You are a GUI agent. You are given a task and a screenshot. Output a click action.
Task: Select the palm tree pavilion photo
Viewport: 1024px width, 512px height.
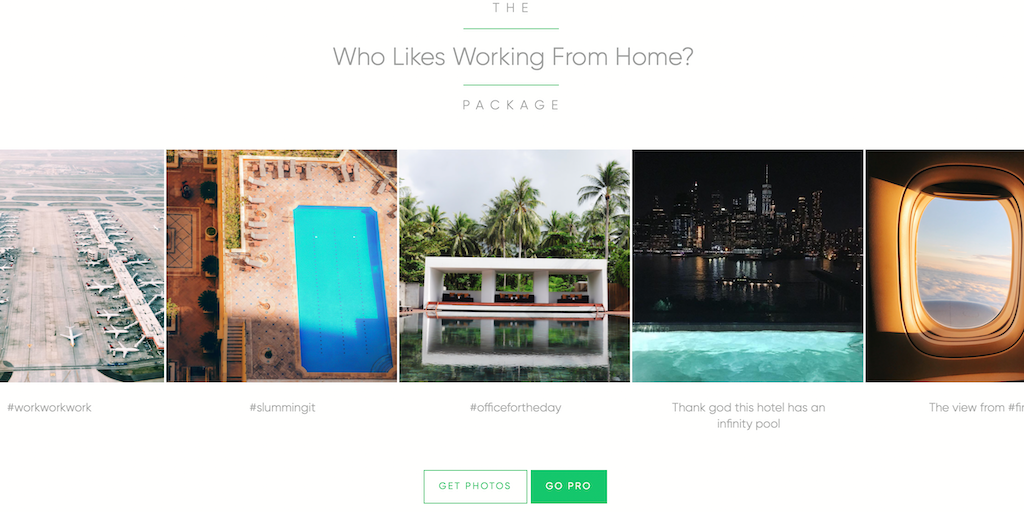click(x=515, y=266)
